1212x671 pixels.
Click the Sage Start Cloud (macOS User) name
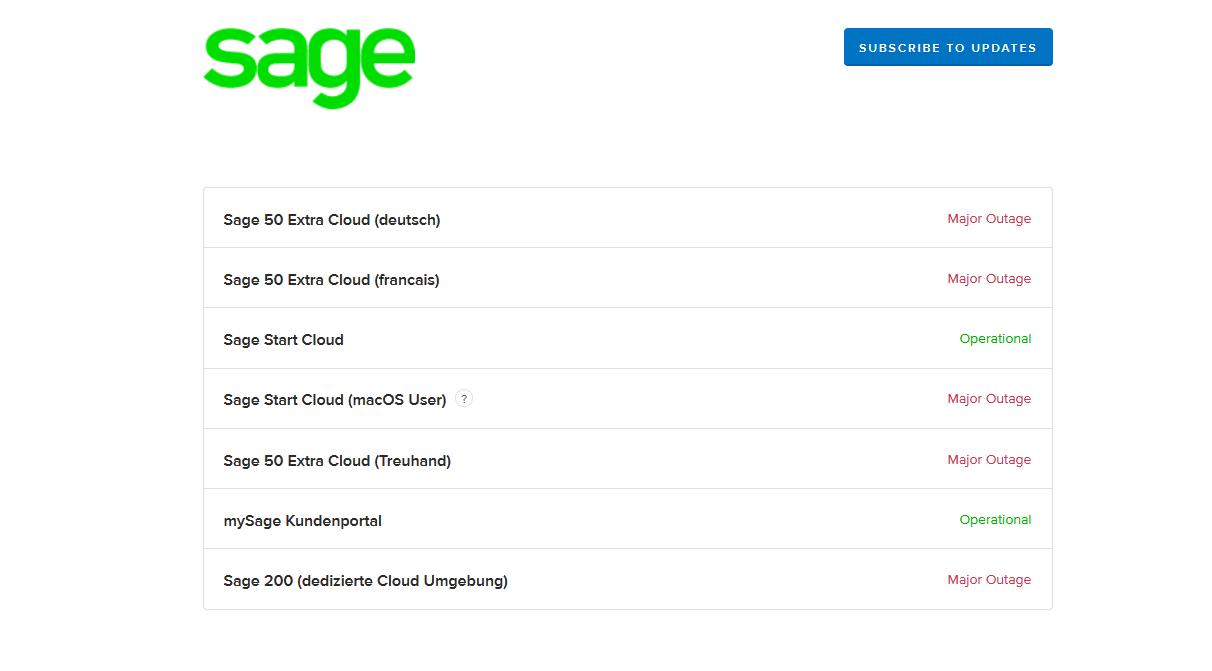coord(335,400)
